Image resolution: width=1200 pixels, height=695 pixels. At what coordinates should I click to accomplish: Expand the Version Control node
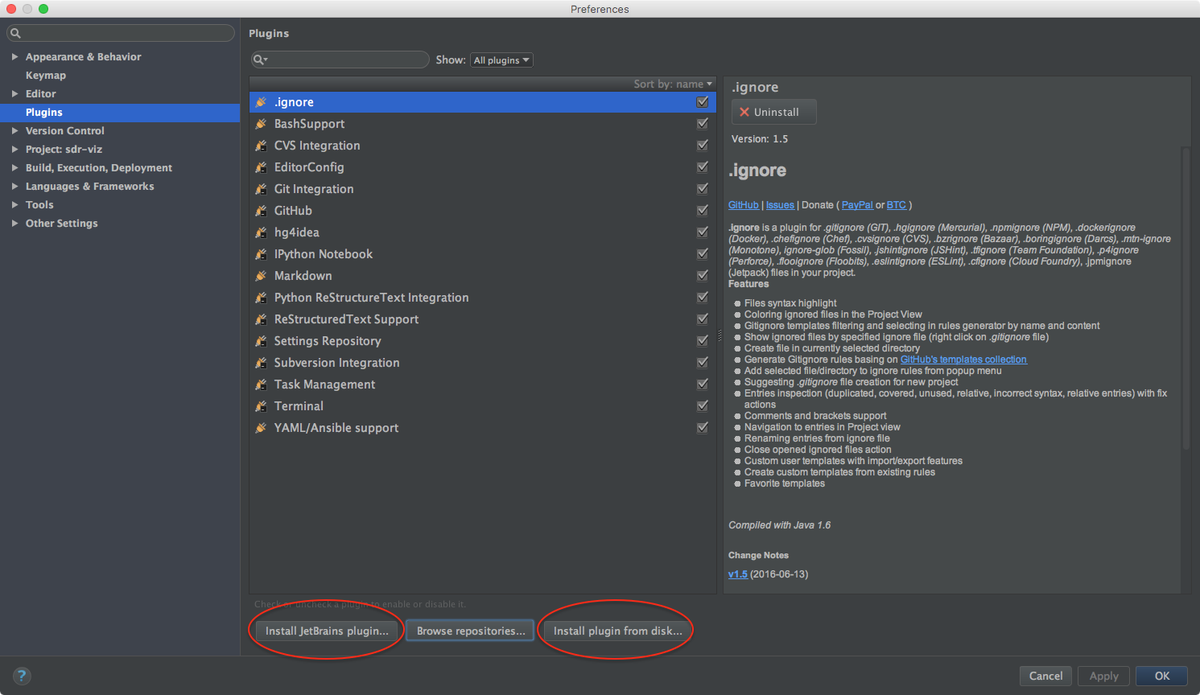point(14,131)
